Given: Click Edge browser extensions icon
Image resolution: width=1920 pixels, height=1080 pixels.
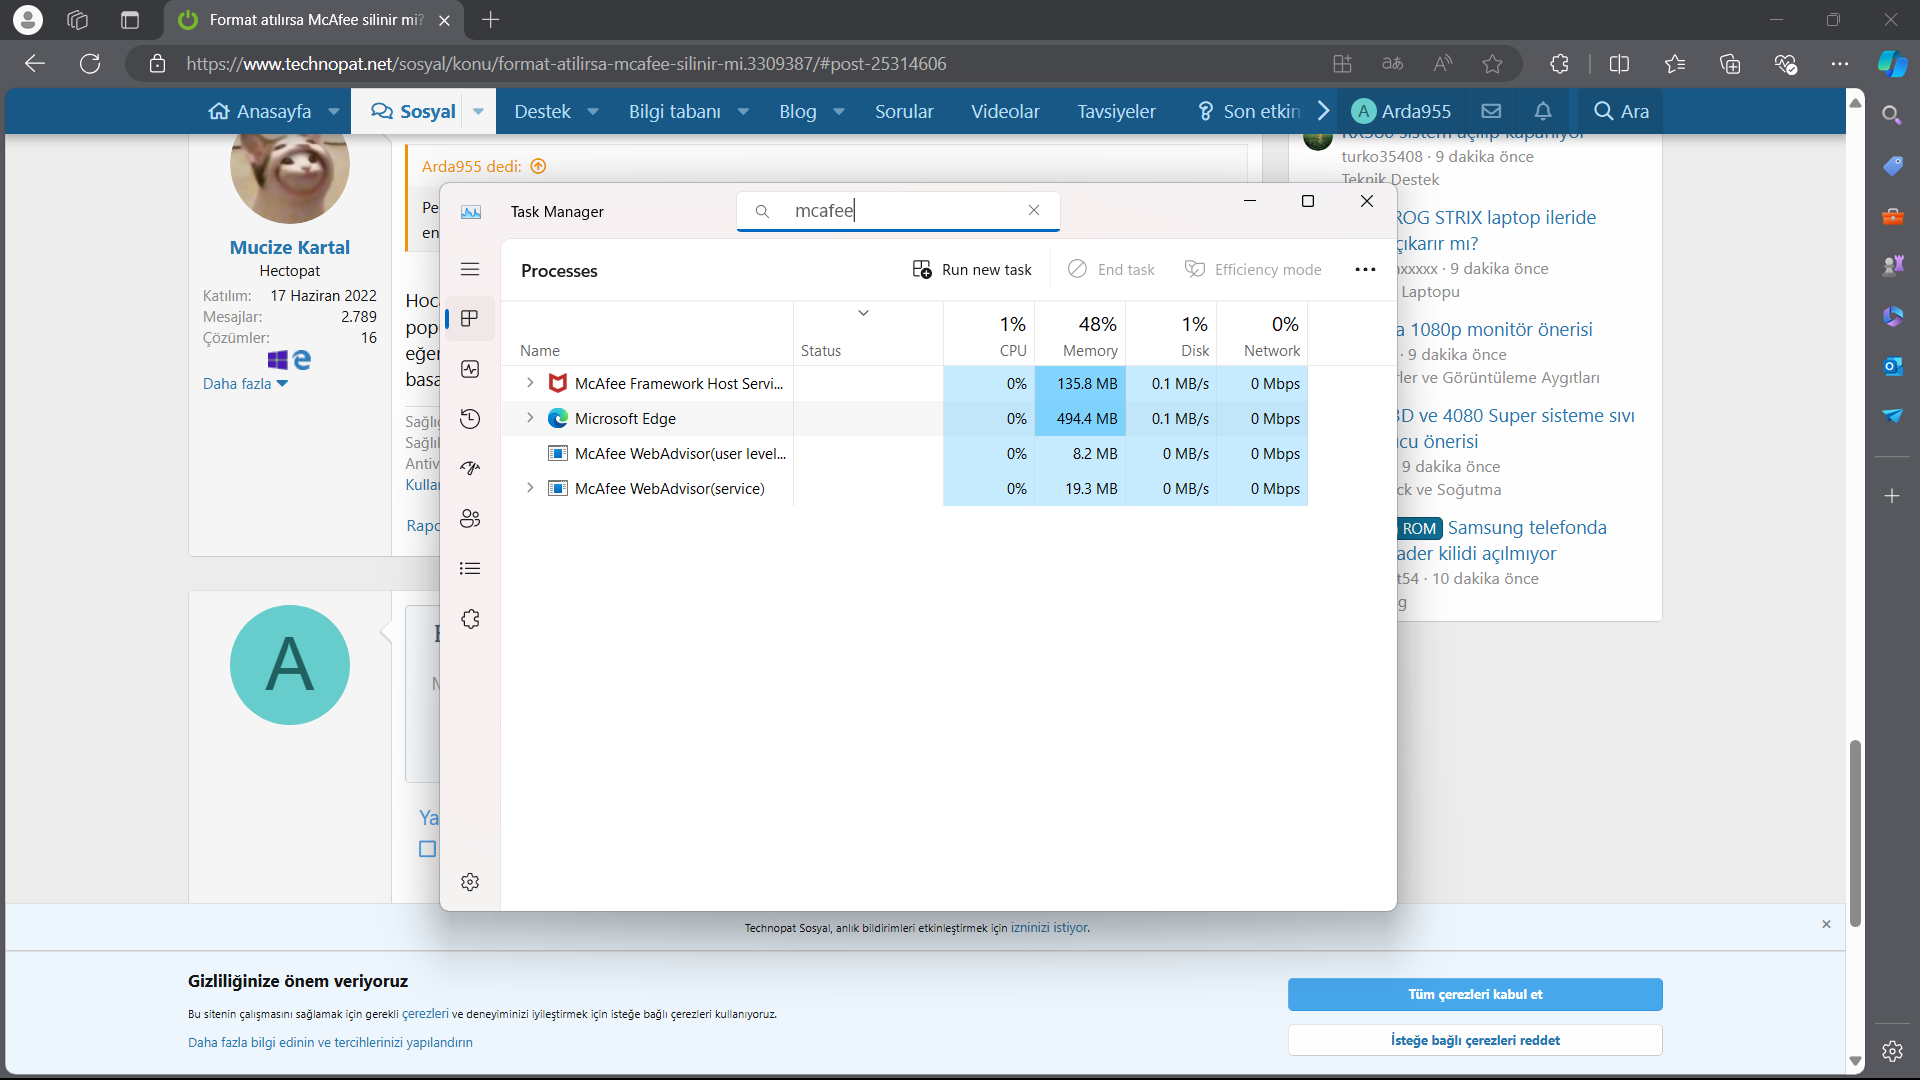Looking at the screenshot, I should [x=1559, y=64].
